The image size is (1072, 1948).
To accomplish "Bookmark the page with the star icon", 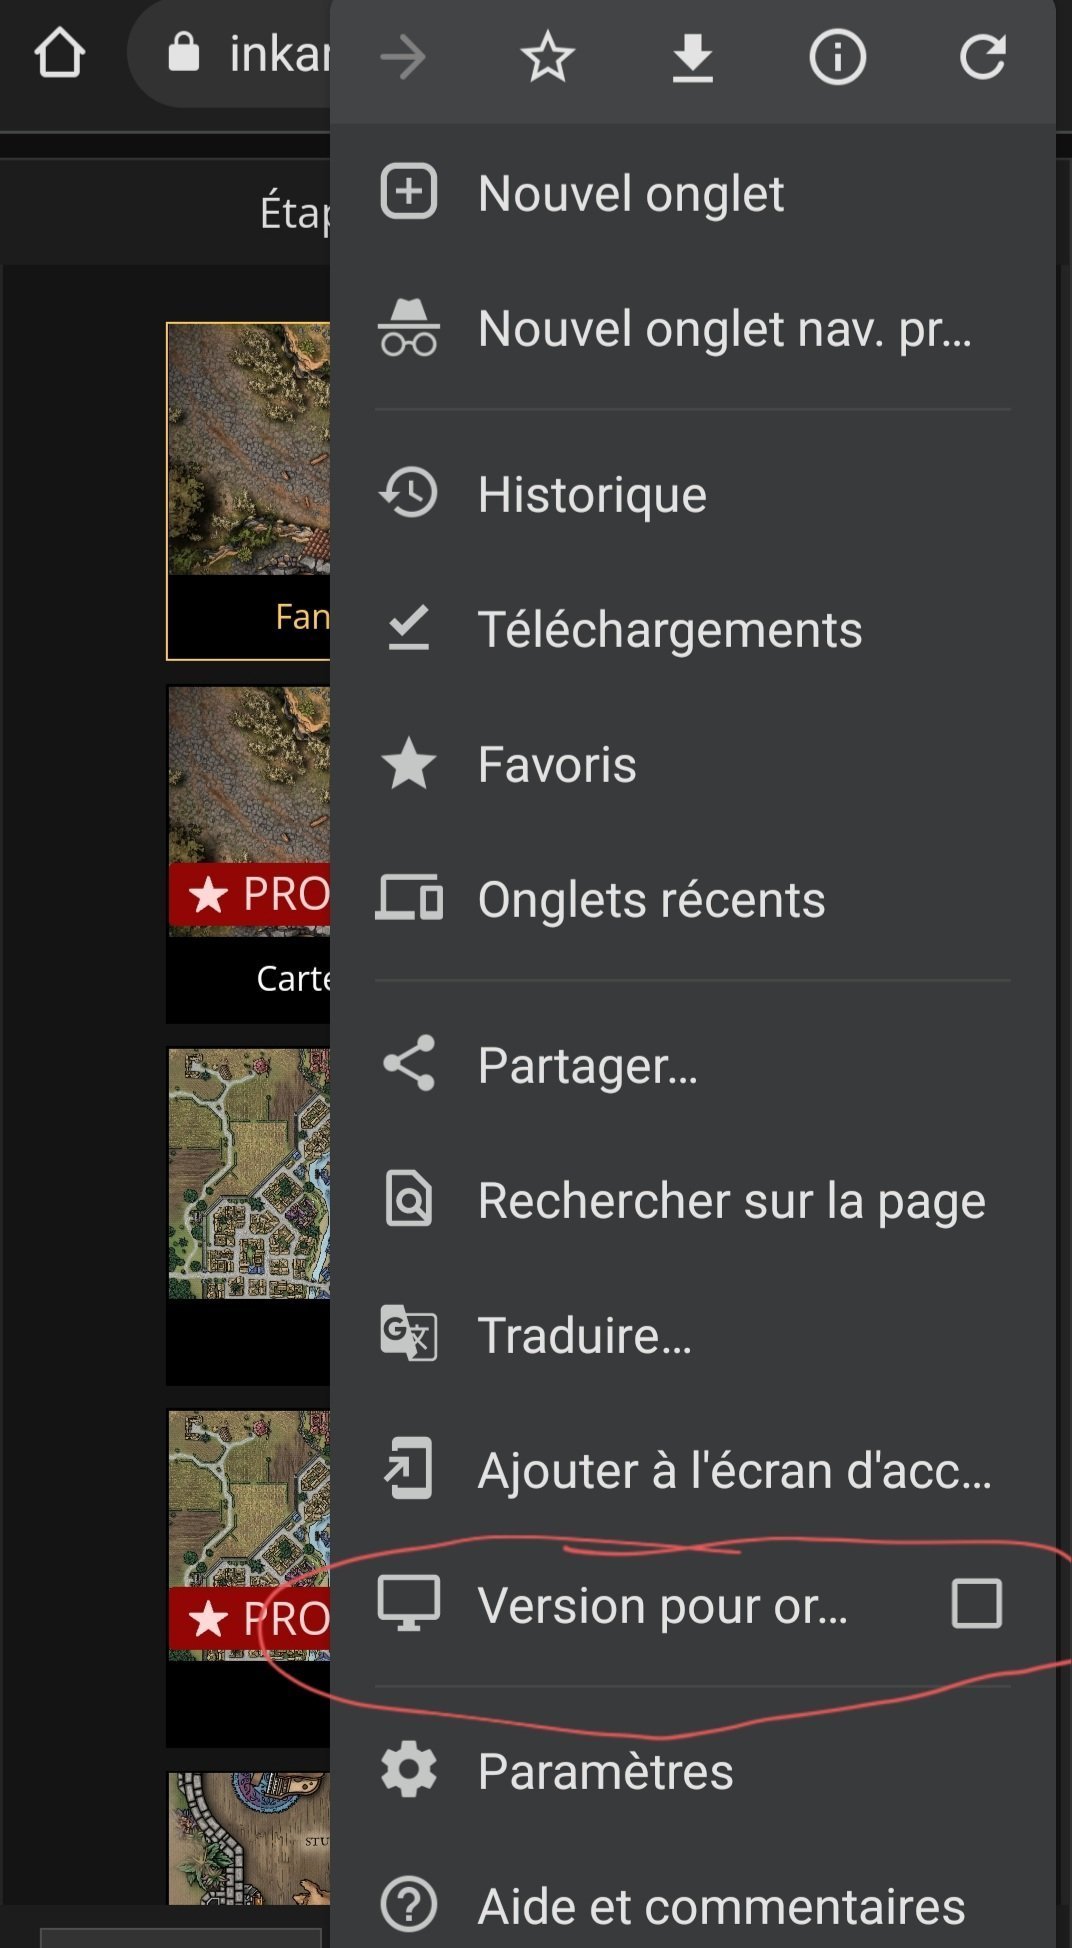I will click(547, 57).
